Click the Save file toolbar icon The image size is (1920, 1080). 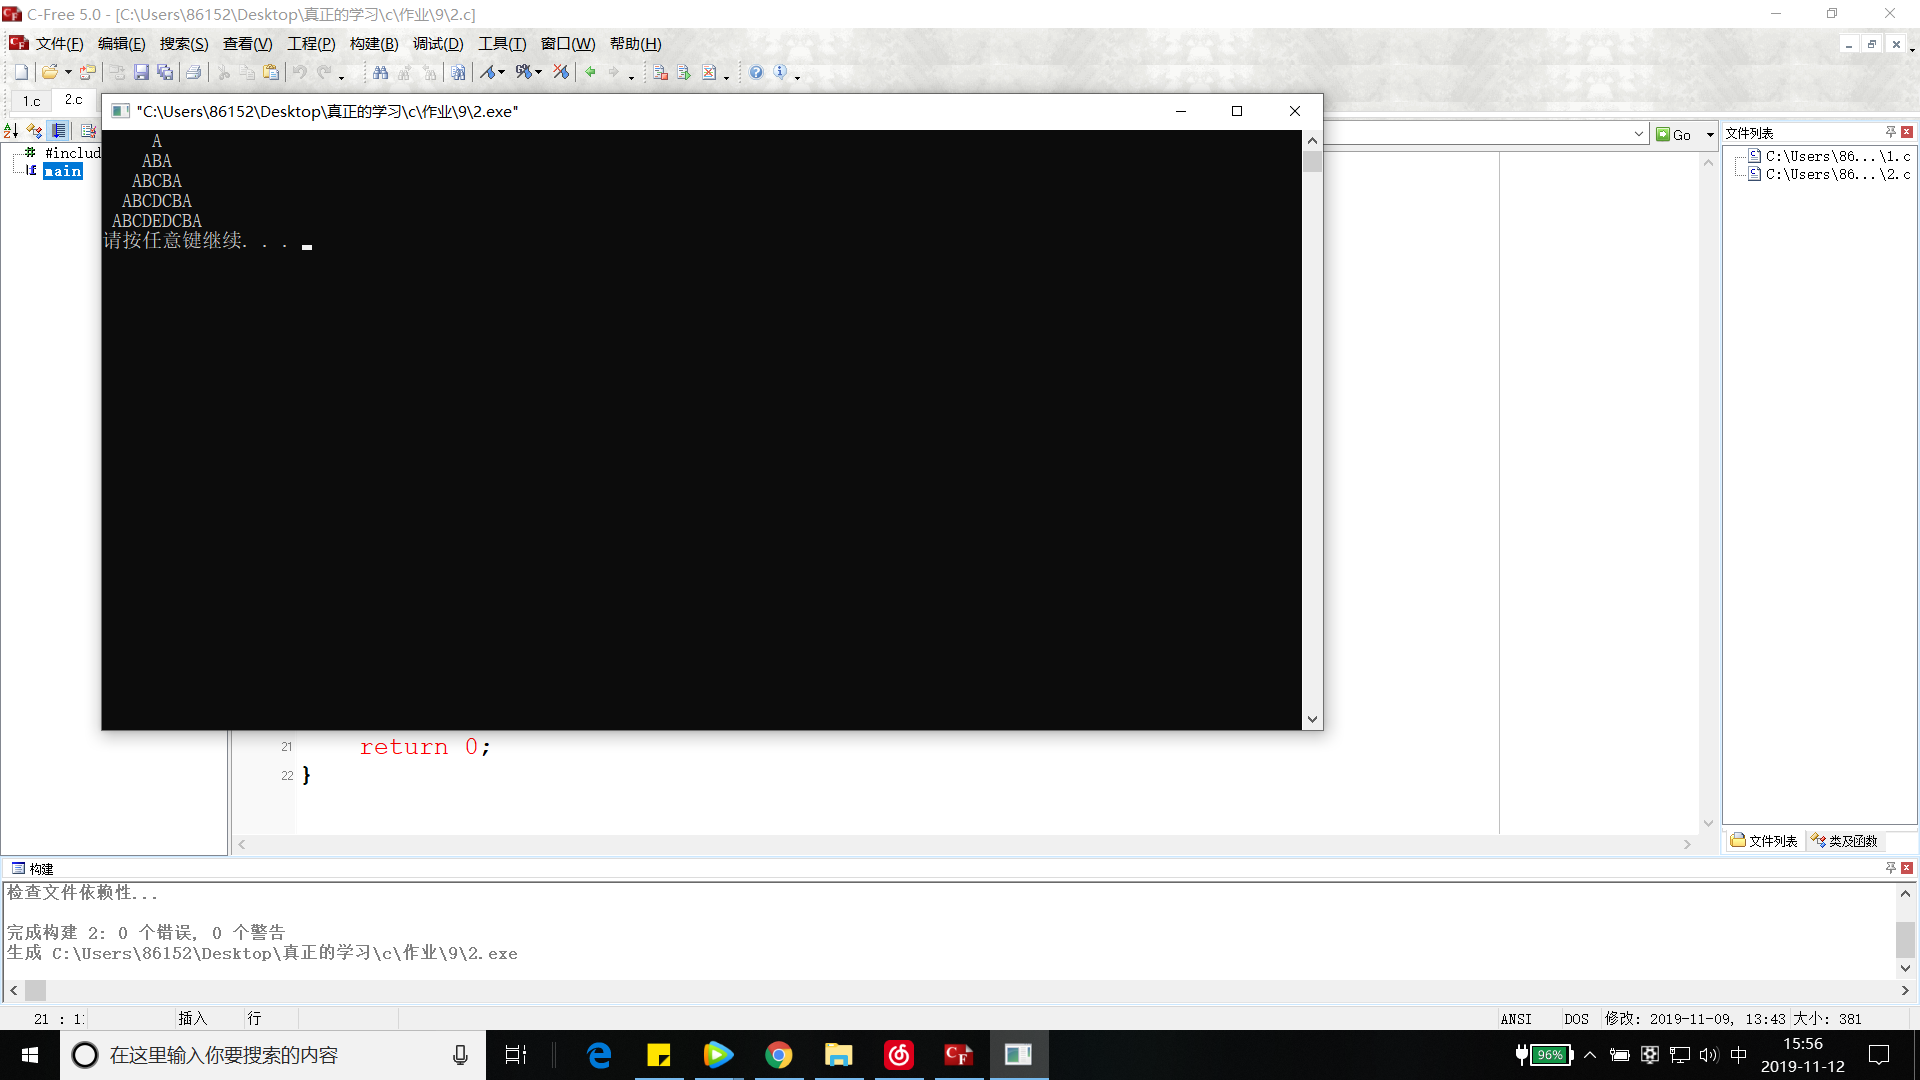[x=141, y=72]
